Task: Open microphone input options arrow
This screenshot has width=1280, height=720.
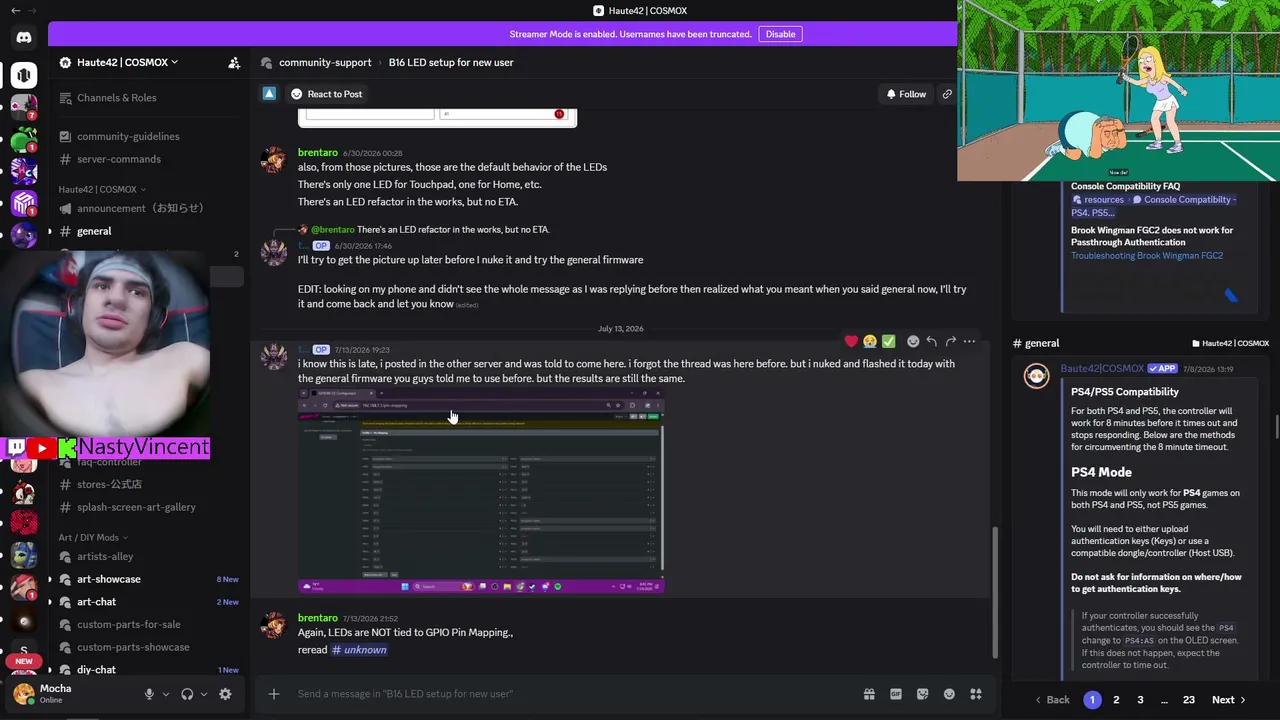Action: pos(166,694)
